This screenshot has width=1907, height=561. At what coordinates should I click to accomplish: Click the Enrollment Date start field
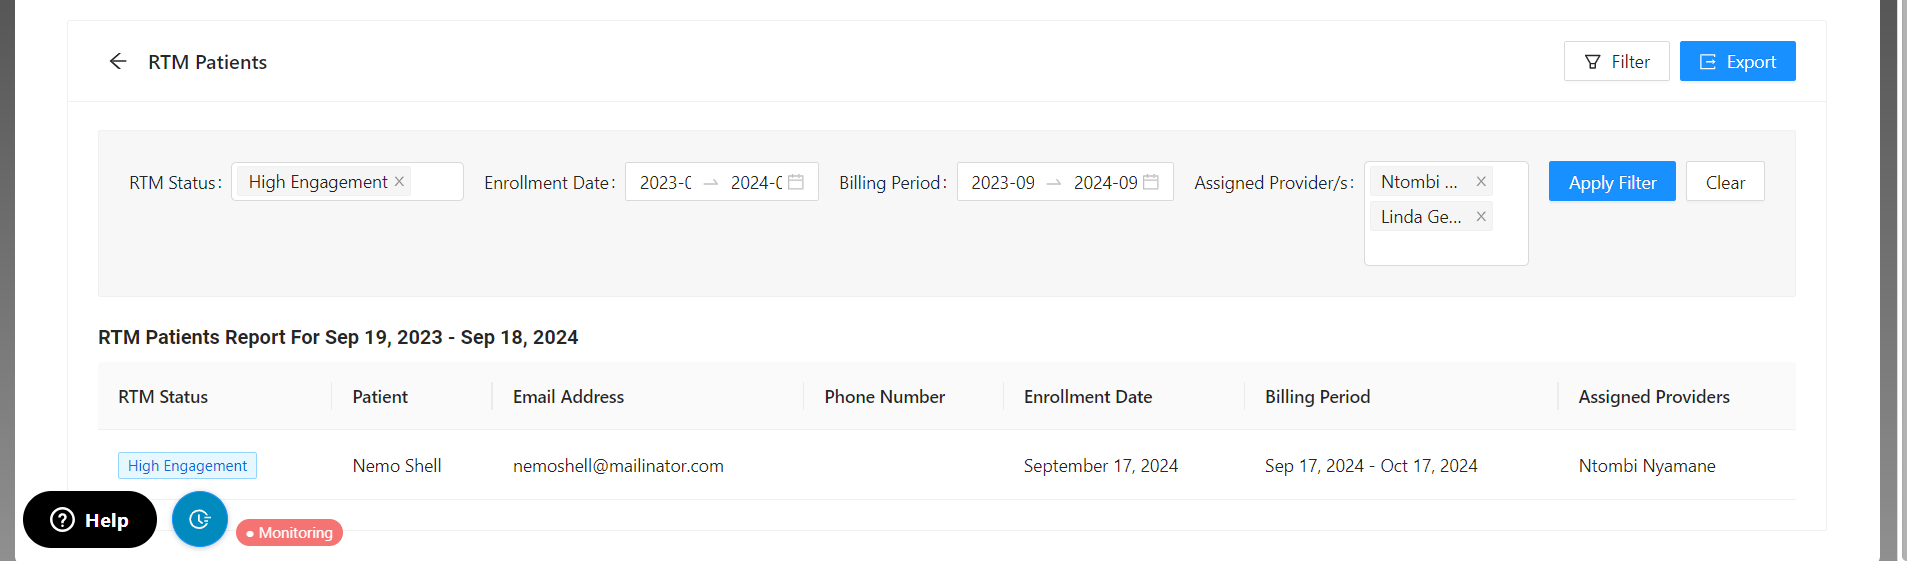coord(665,182)
